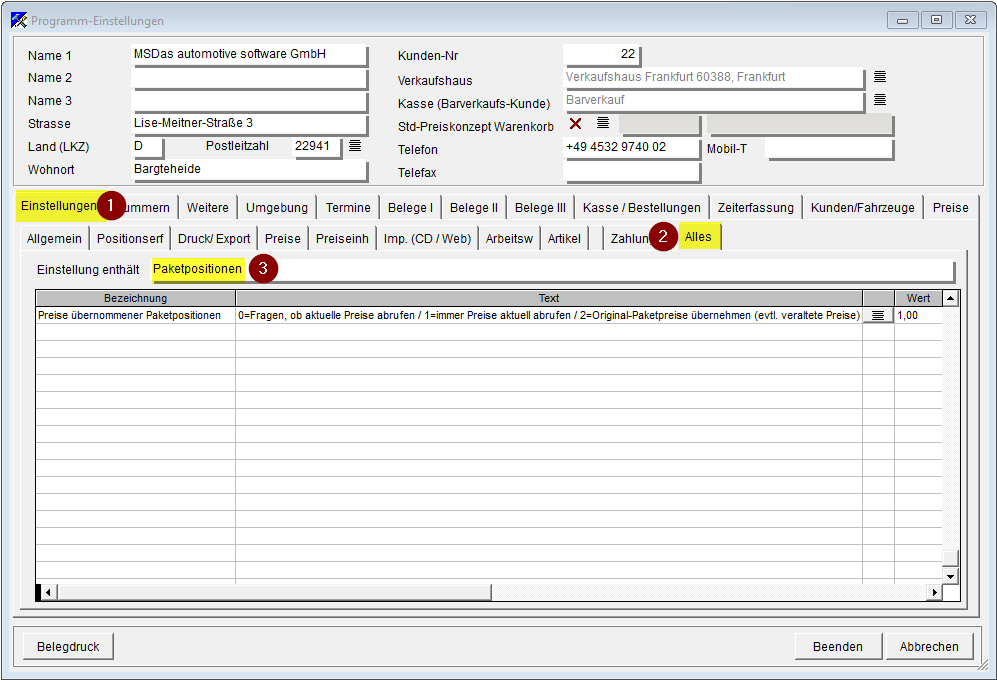
Task: Click the table's scroll-down arrow
Action: 951,576
